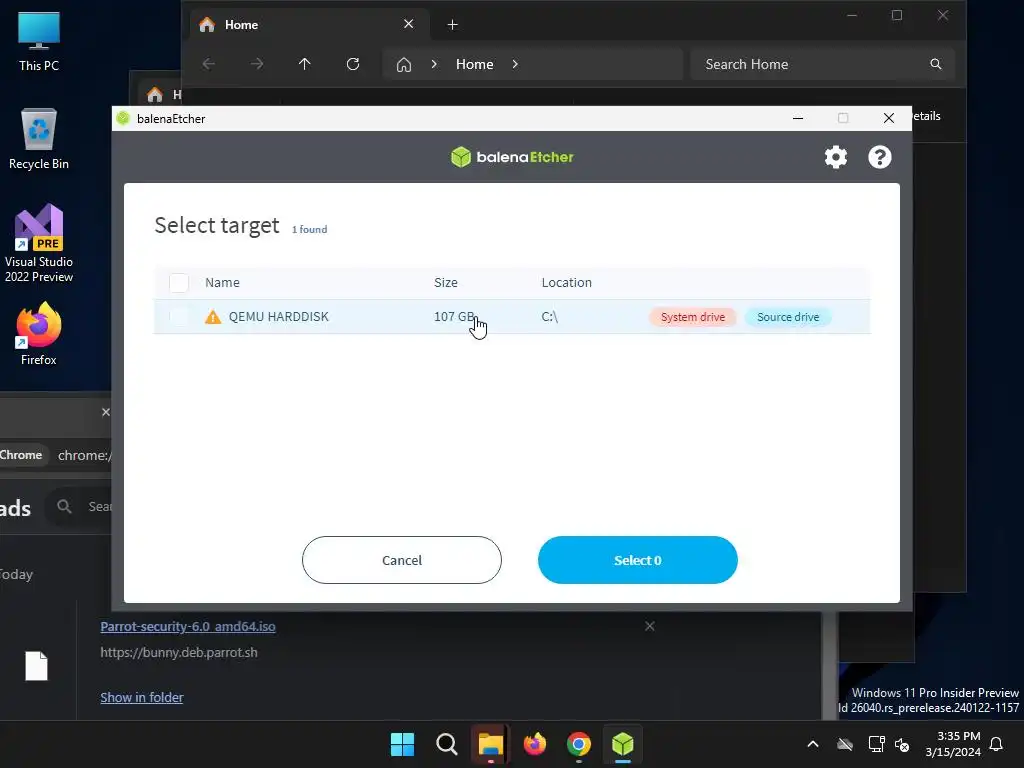Click Home breadcrumb in the address bar
This screenshot has width=1024, height=768.
click(x=474, y=64)
